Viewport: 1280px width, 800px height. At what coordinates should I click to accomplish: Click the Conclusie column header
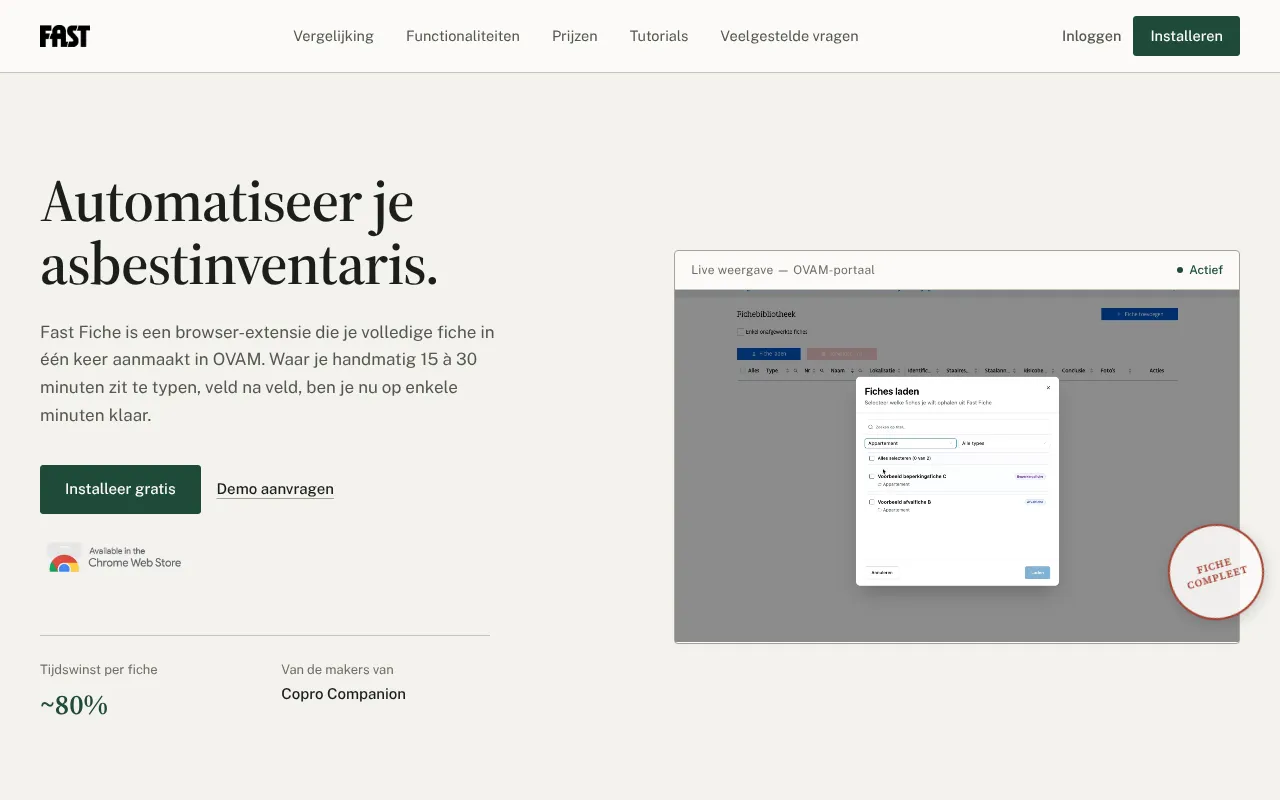pyautogui.click(x=1073, y=370)
